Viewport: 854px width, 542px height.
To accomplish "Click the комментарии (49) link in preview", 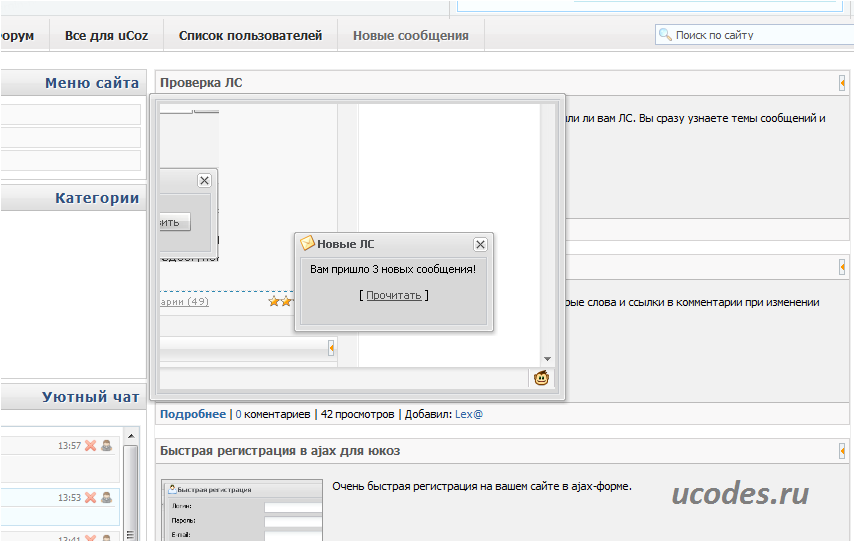I will point(185,302).
